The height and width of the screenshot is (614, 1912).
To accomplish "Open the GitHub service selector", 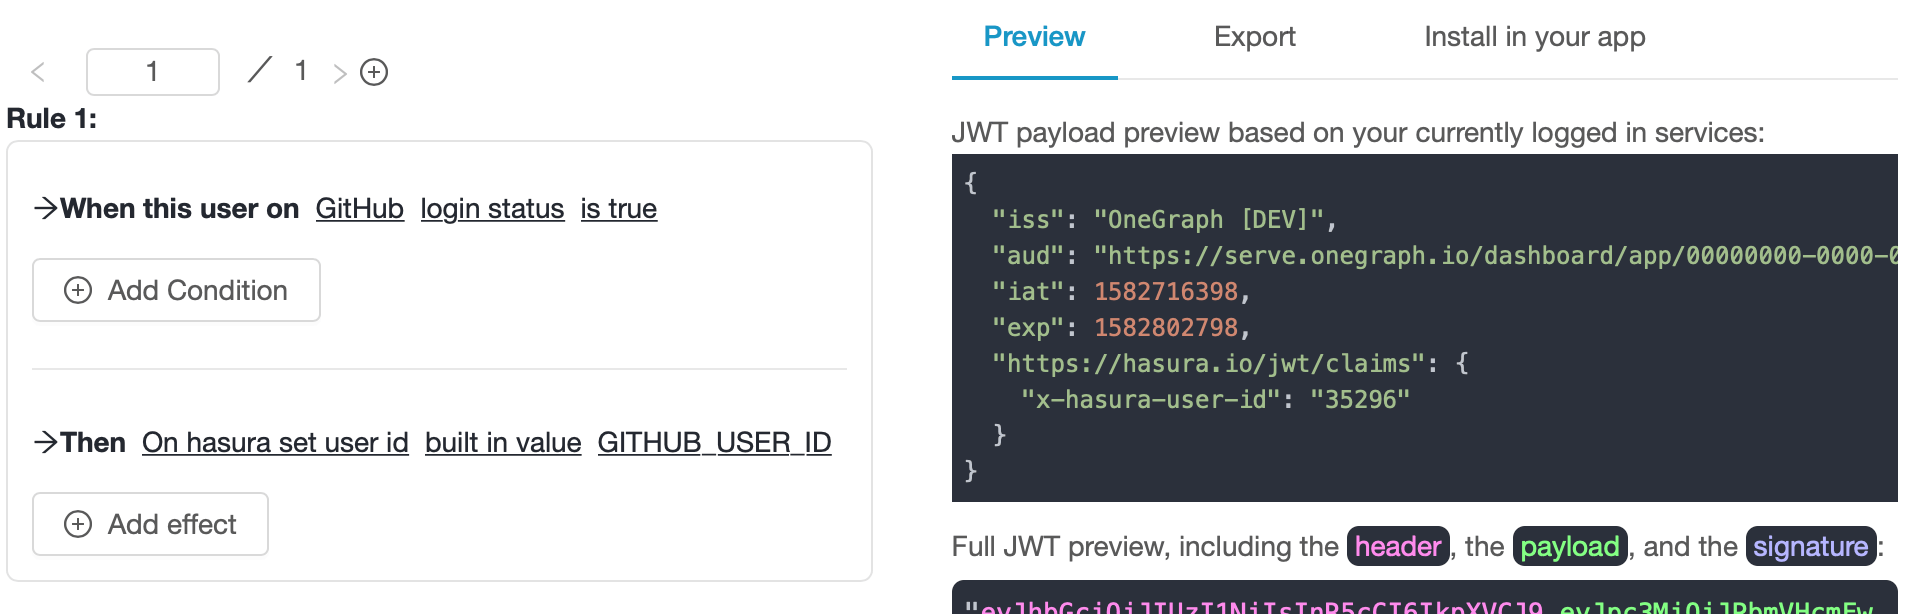I will [359, 208].
